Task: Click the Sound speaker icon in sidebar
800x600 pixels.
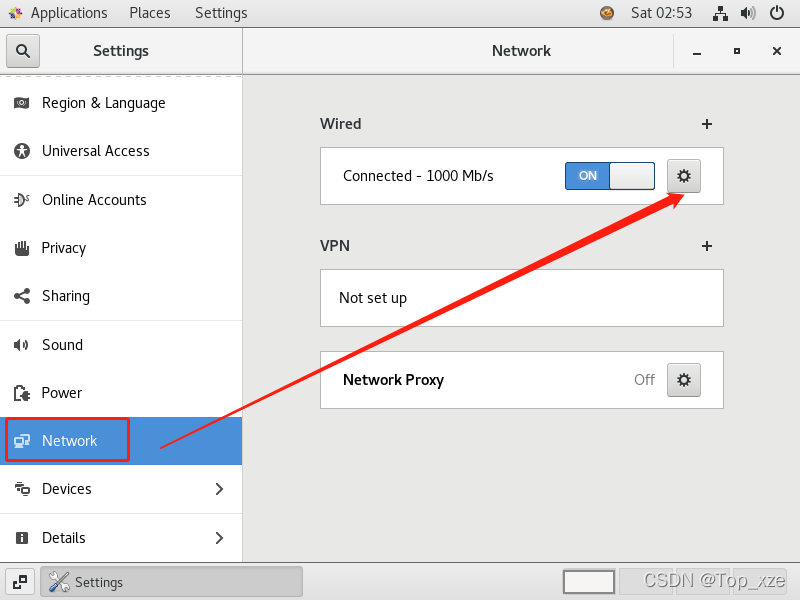Action: [21, 345]
